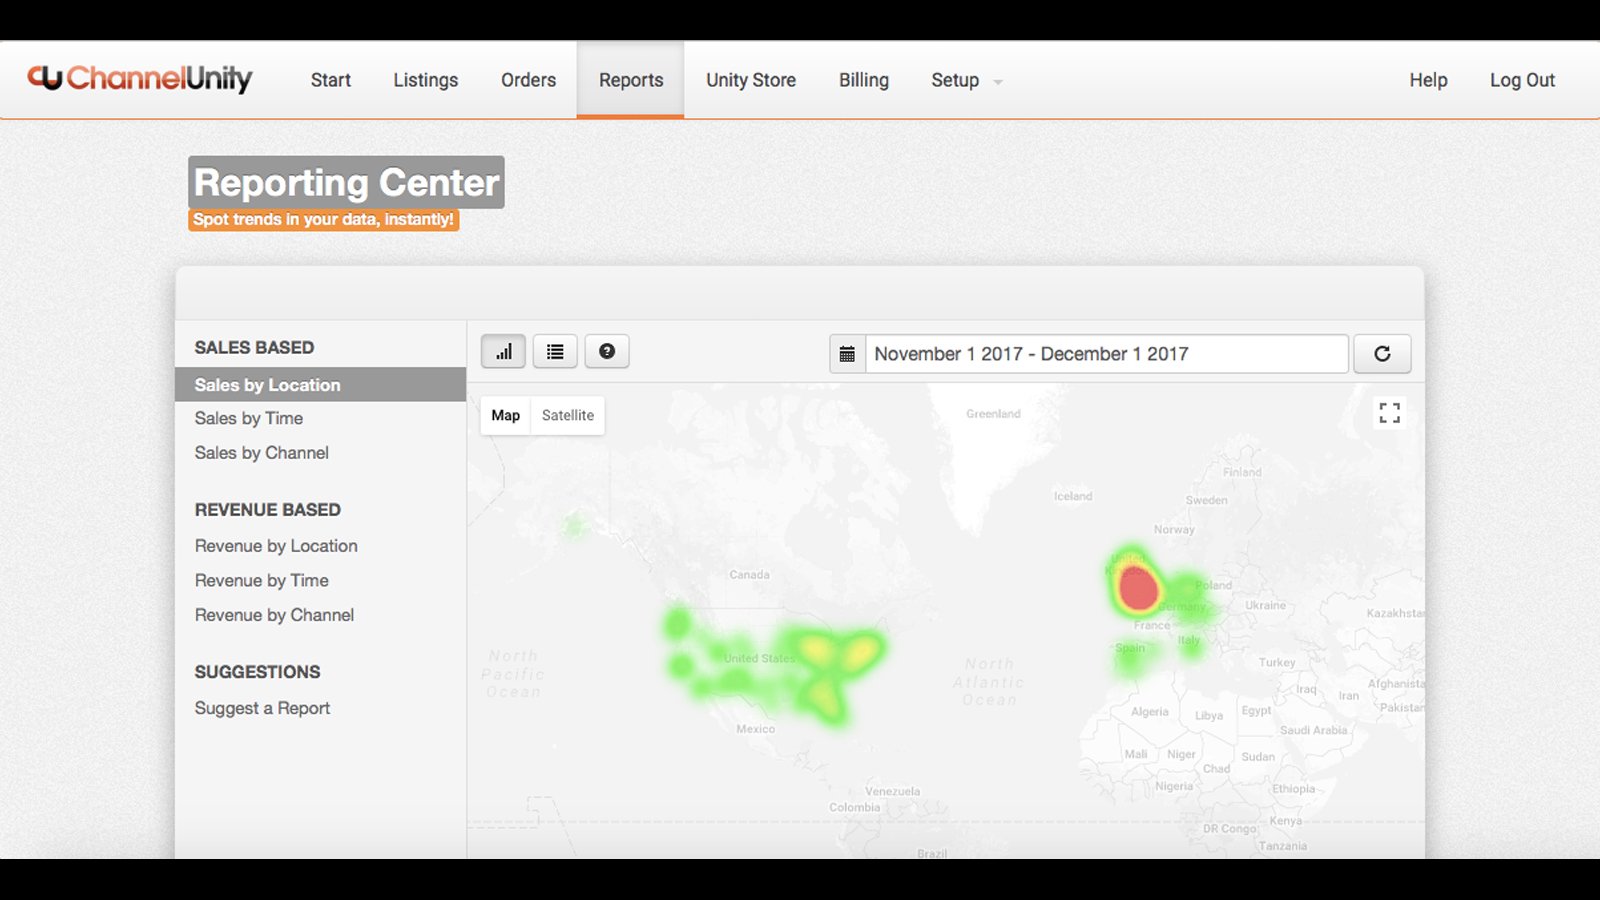The height and width of the screenshot is (900, 1600).
Task: Click the Greenland label on map
Action: [x=993, y=414]
